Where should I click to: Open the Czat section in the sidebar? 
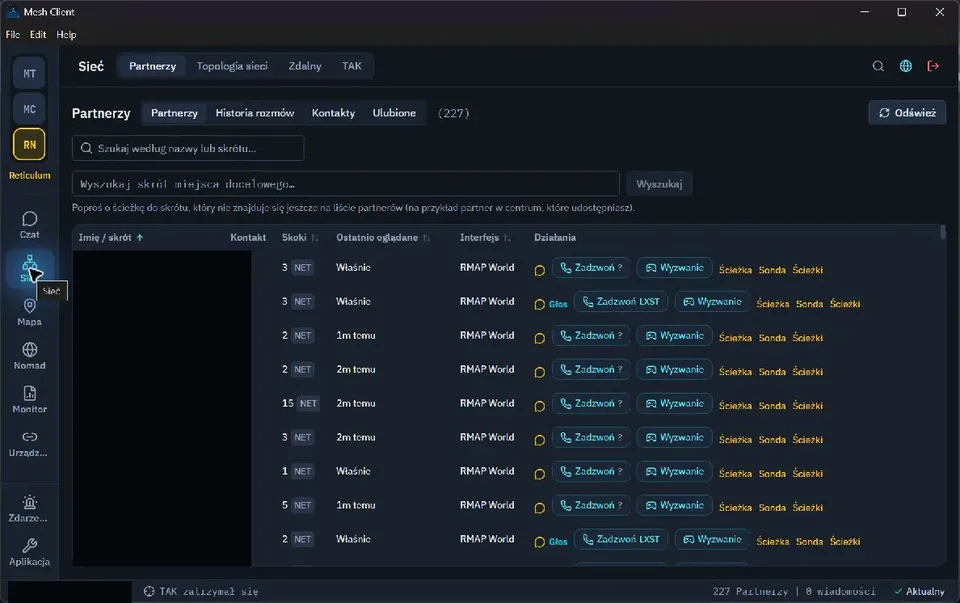coord(29,225)
